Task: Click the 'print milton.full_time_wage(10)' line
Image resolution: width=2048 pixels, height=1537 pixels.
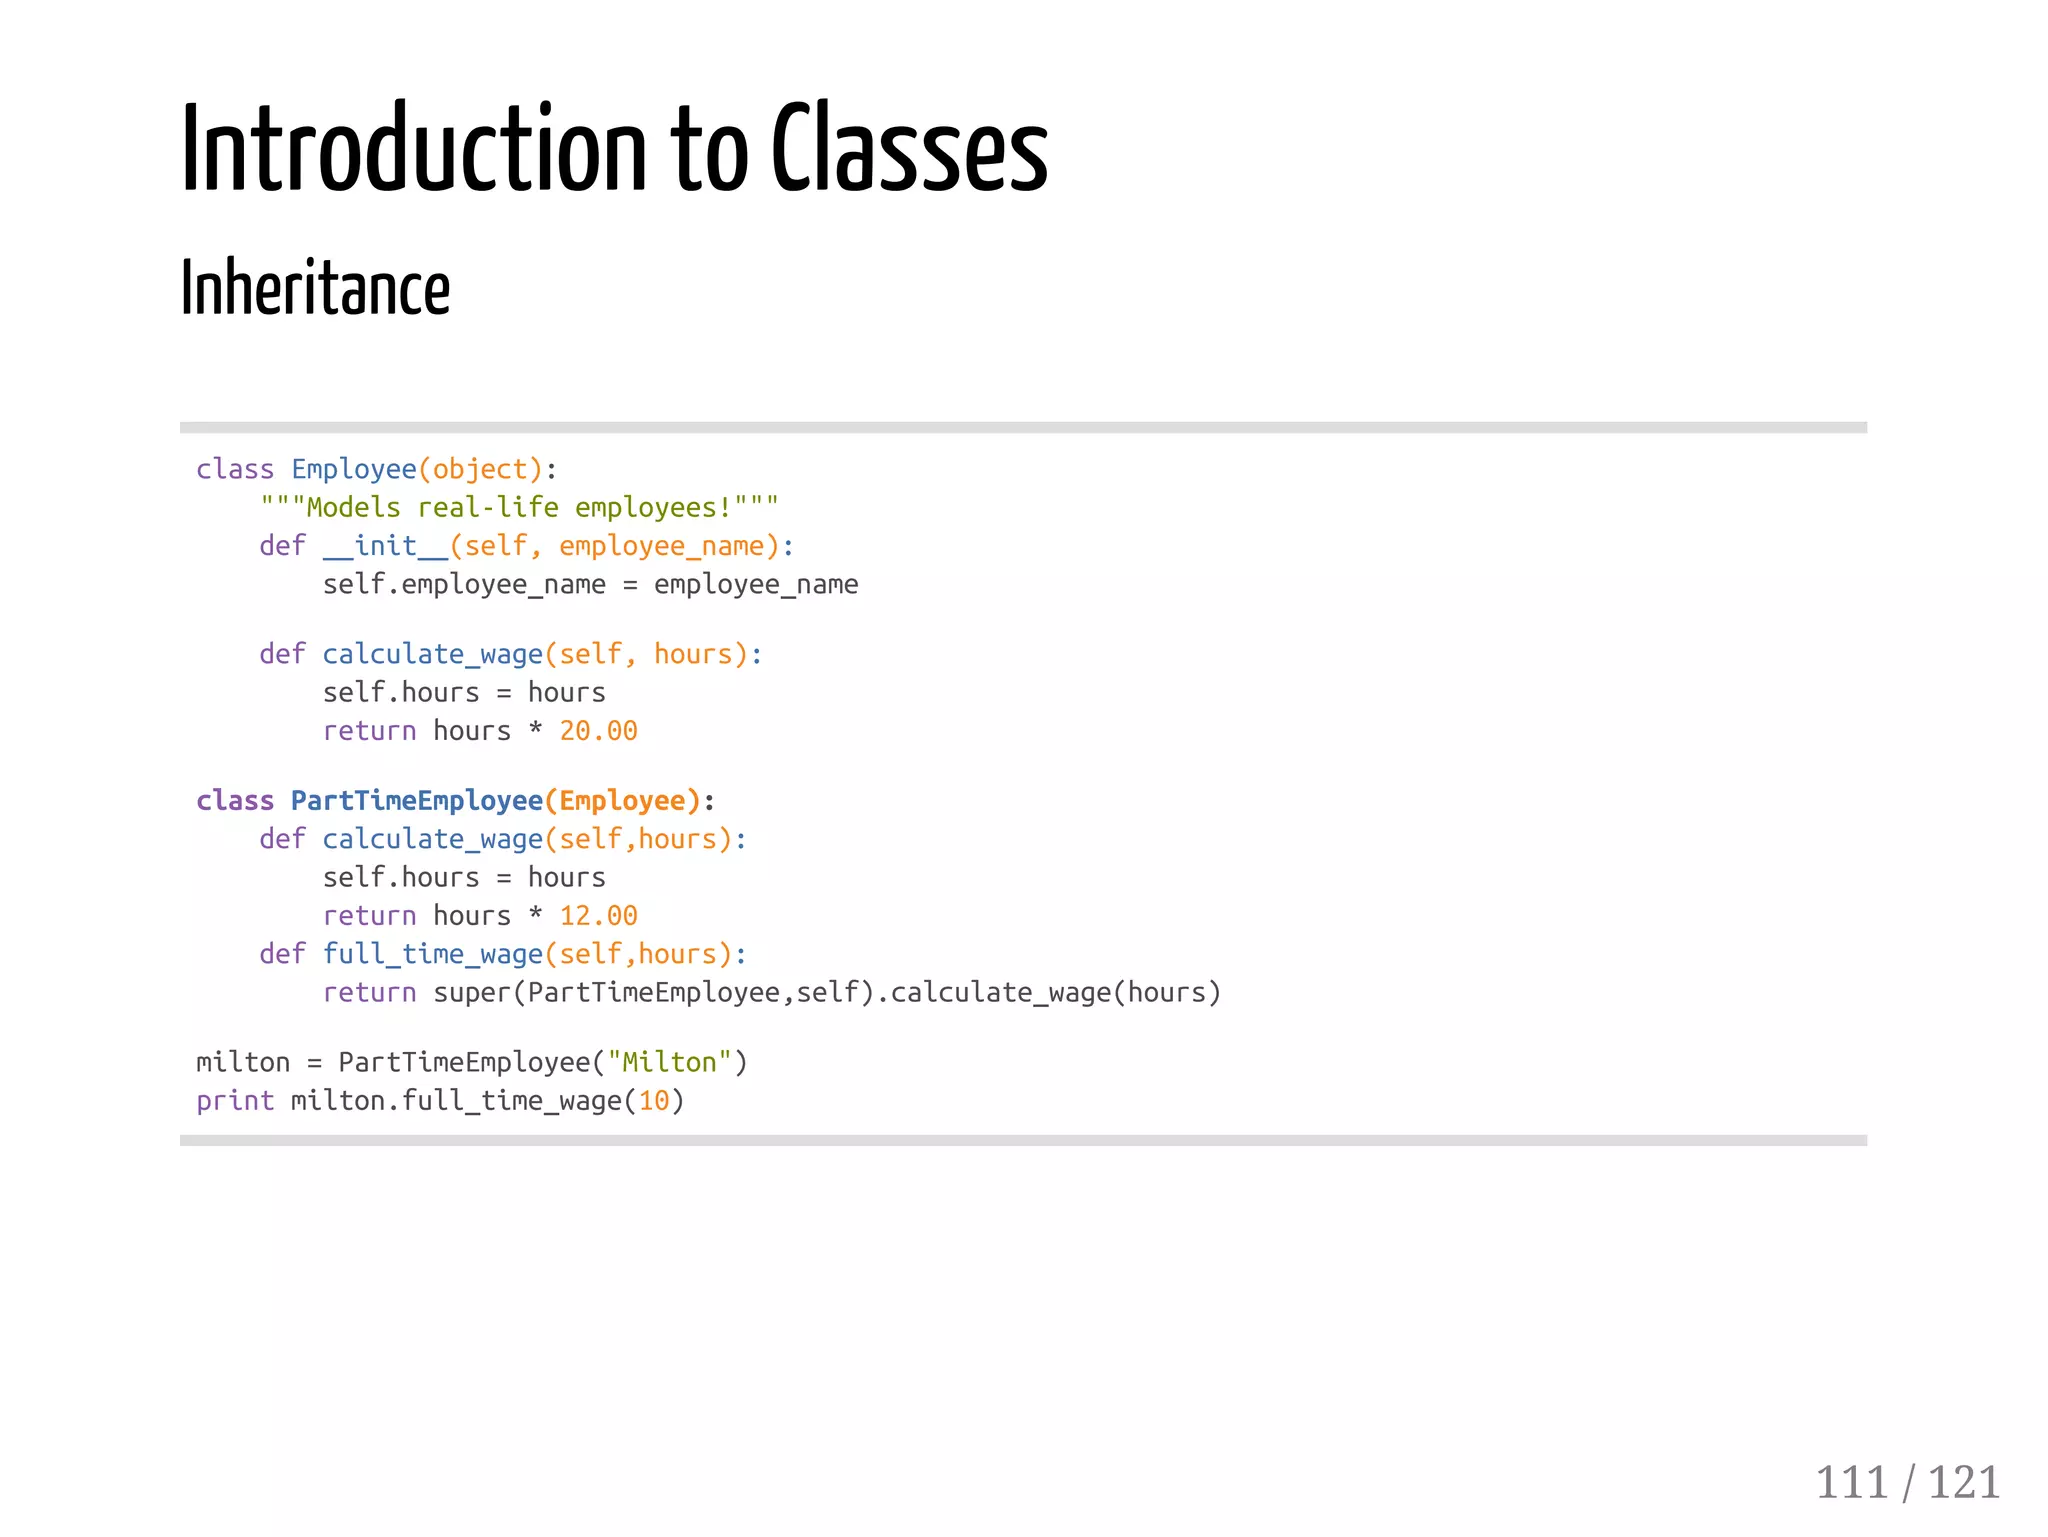Action: (440, 1101)
